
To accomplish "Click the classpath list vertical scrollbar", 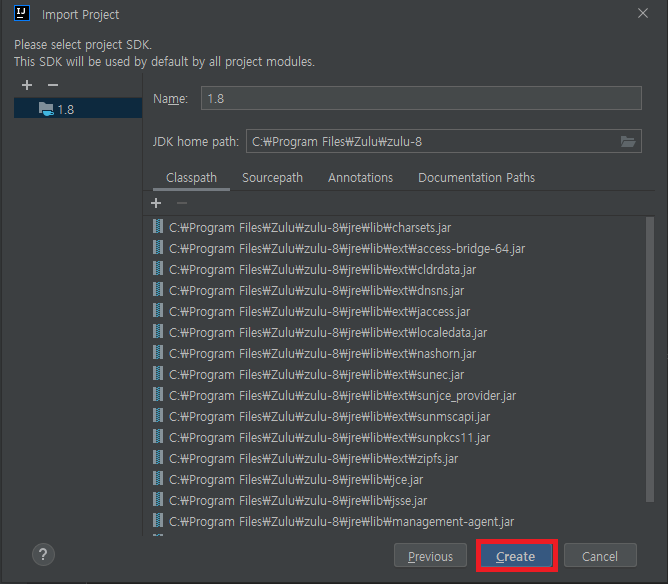I will (650, 360).
